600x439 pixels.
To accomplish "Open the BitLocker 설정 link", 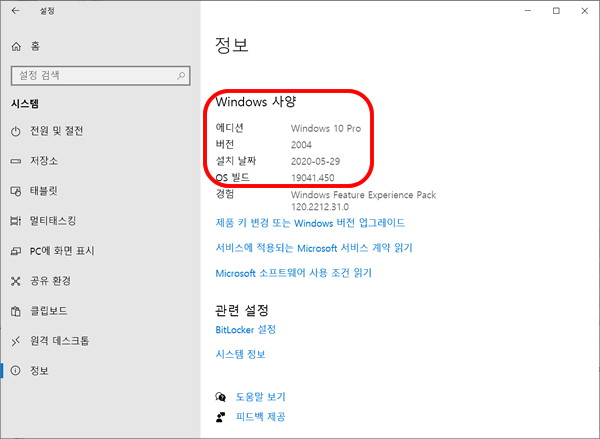I will (x=245, y=330).
